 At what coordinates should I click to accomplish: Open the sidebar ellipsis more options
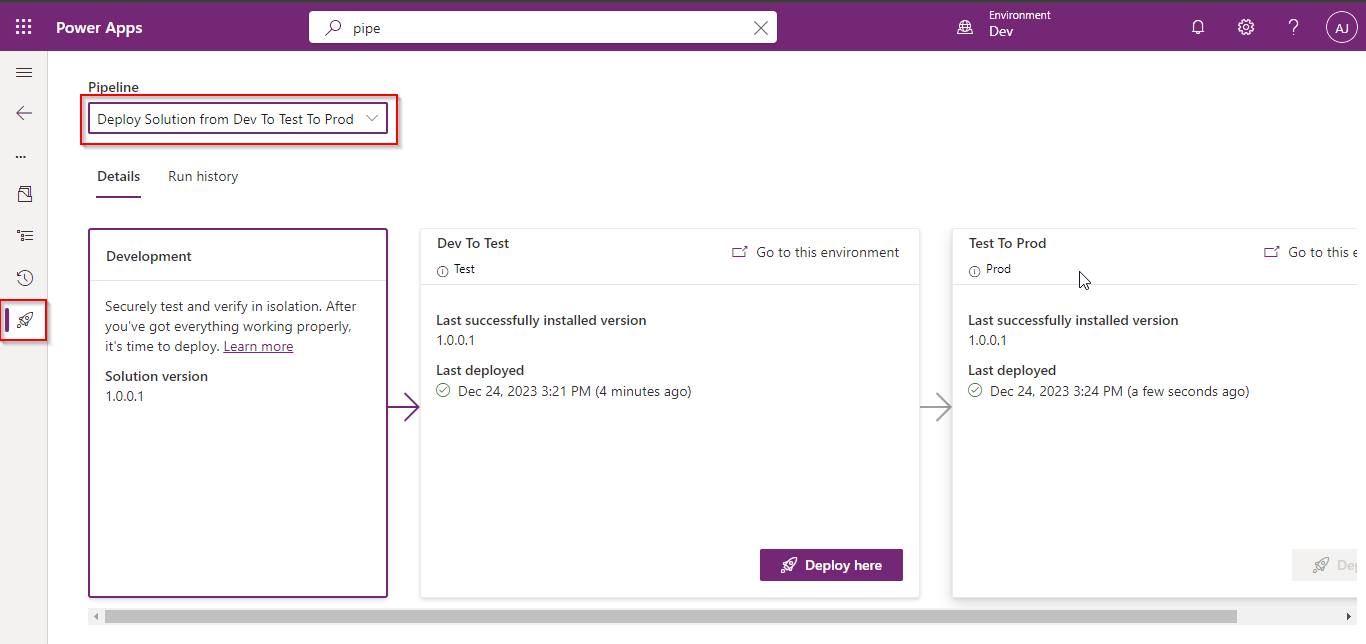tap(21, 157)
